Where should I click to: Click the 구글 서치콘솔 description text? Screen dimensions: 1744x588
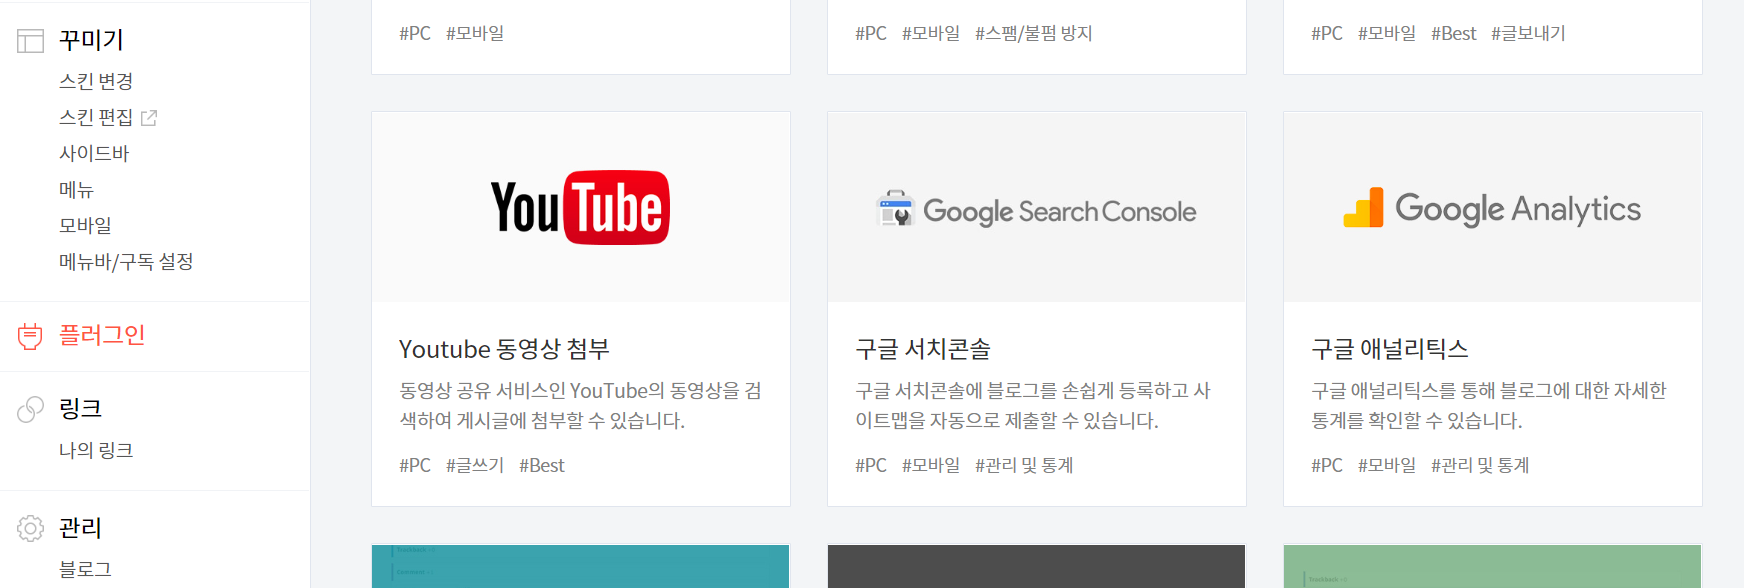[x=1033, y=406]
